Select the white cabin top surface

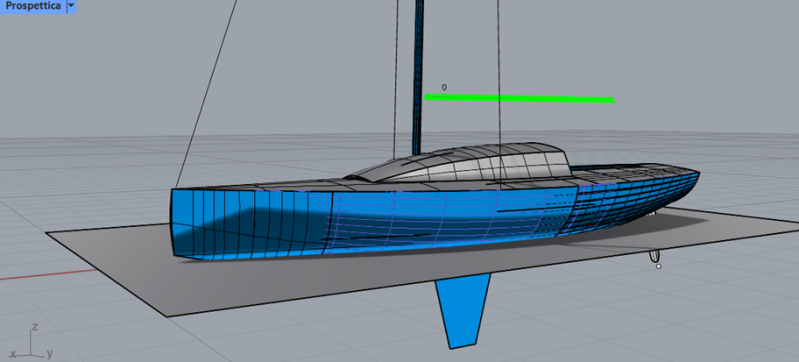pyautogui.click(x=474, y=164)
